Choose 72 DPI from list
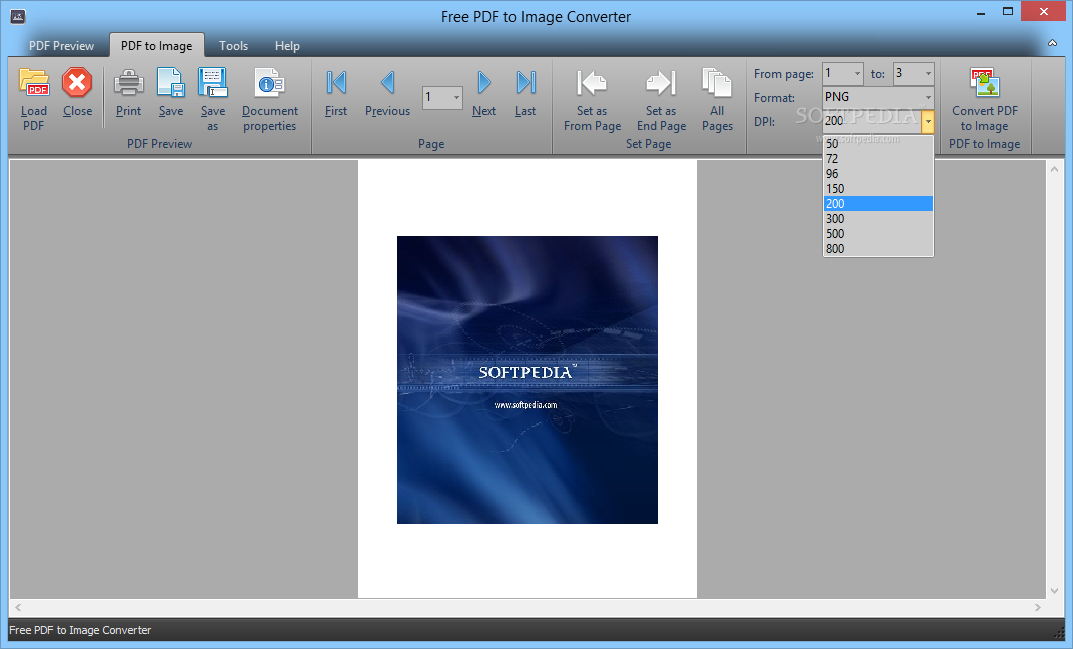 [x=878, y=159]
